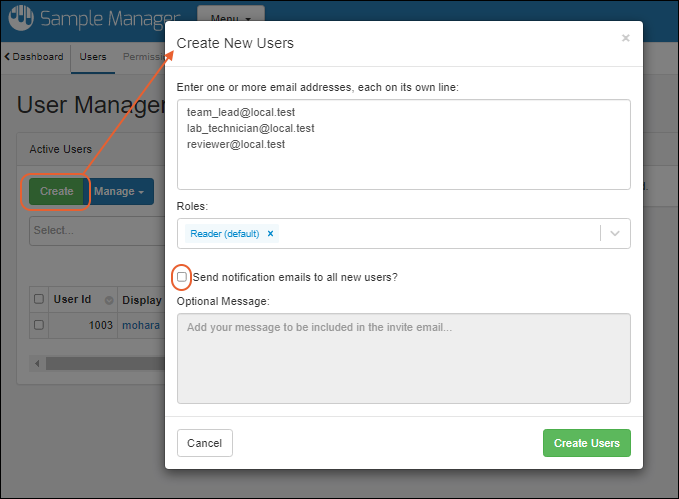Remove the Reader (default) role tag
Screen dimensions: 679x499
[270, 234]
